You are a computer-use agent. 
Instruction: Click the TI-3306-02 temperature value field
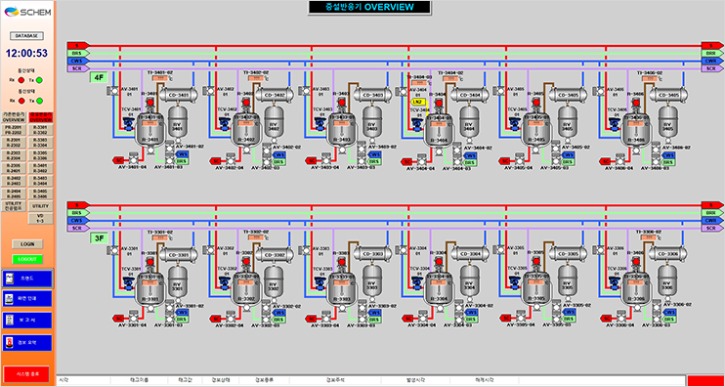point(649,237)
